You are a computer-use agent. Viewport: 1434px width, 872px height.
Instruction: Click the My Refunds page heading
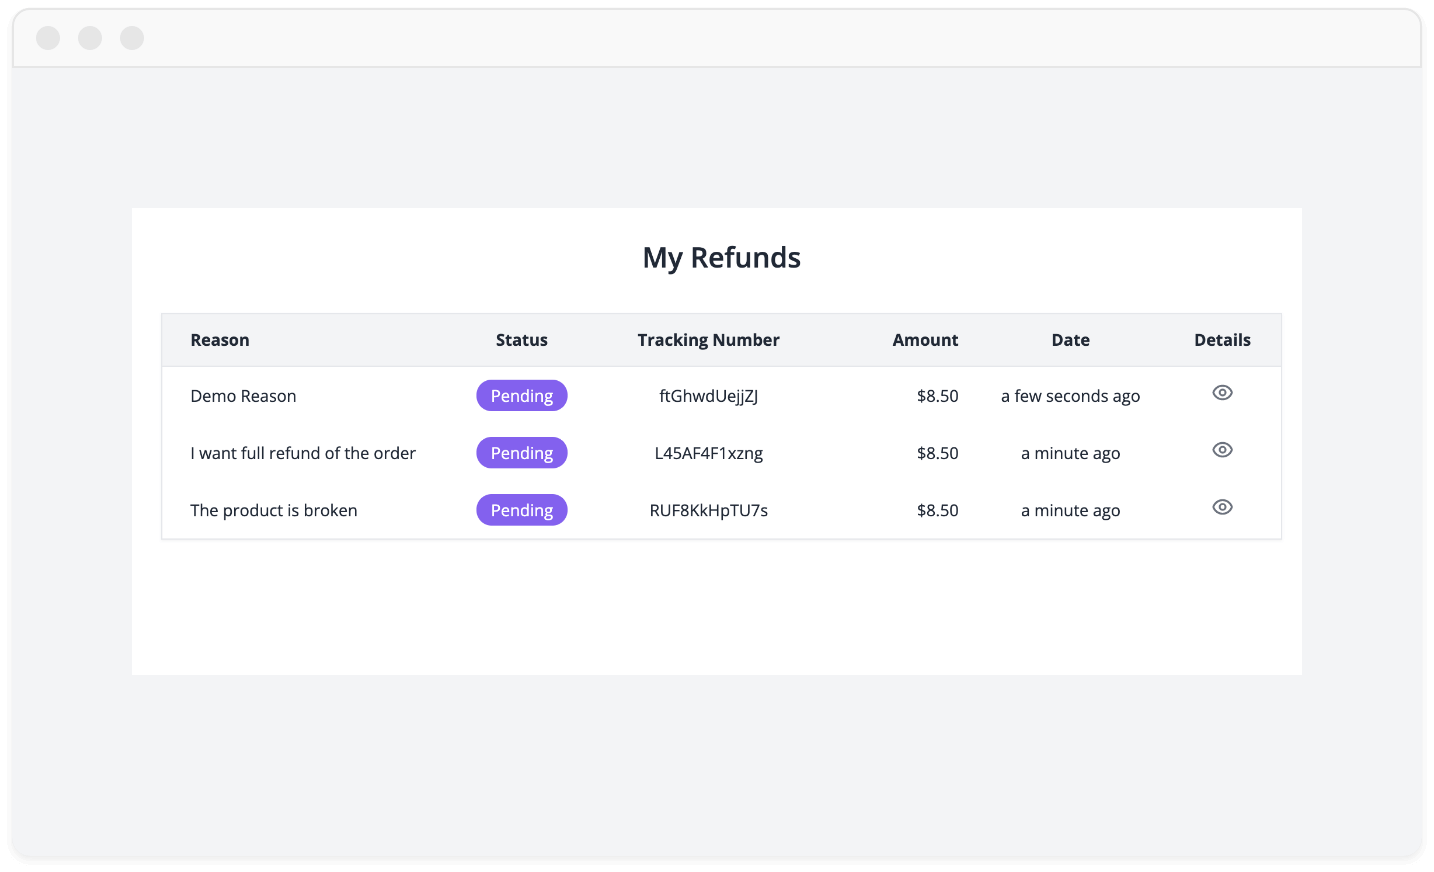coord(721,258)
